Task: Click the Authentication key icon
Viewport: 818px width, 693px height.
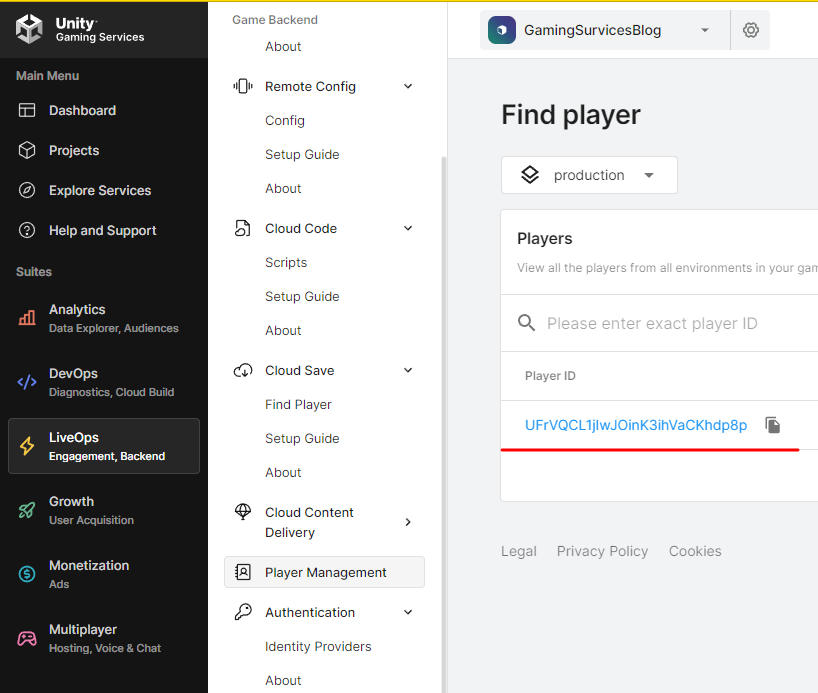Action: click(243, 612)
